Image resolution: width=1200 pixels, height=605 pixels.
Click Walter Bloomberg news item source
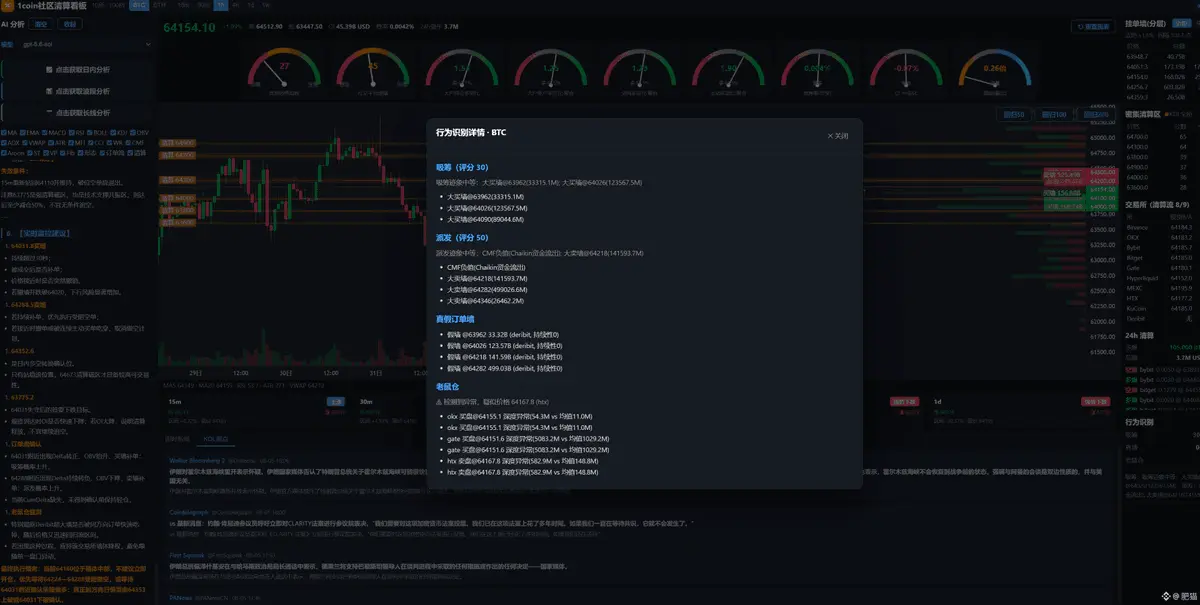click(x=197, y=459)
